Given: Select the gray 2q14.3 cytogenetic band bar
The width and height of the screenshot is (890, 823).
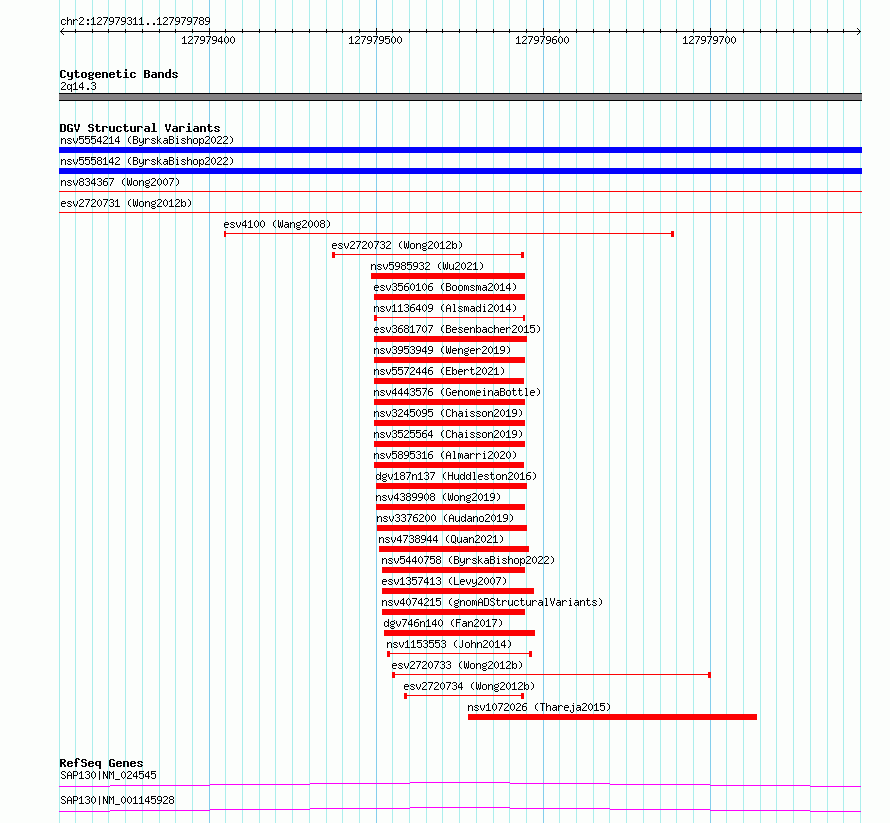Looking at the screenshot, I should [460, 97].
